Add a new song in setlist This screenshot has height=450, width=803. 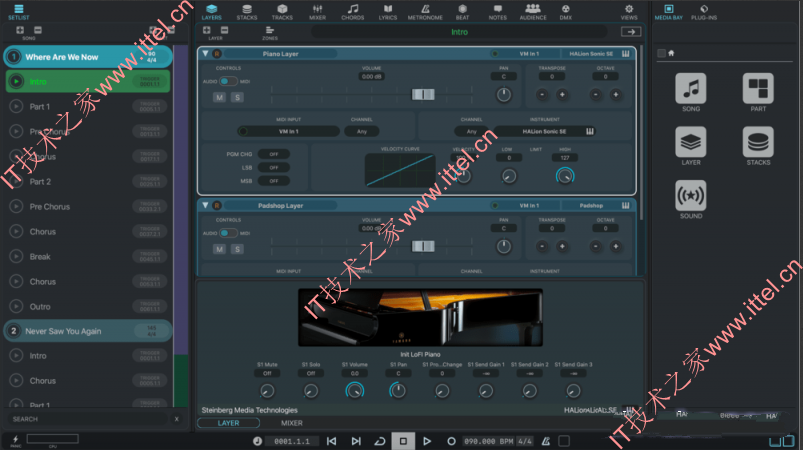[20, 31]
